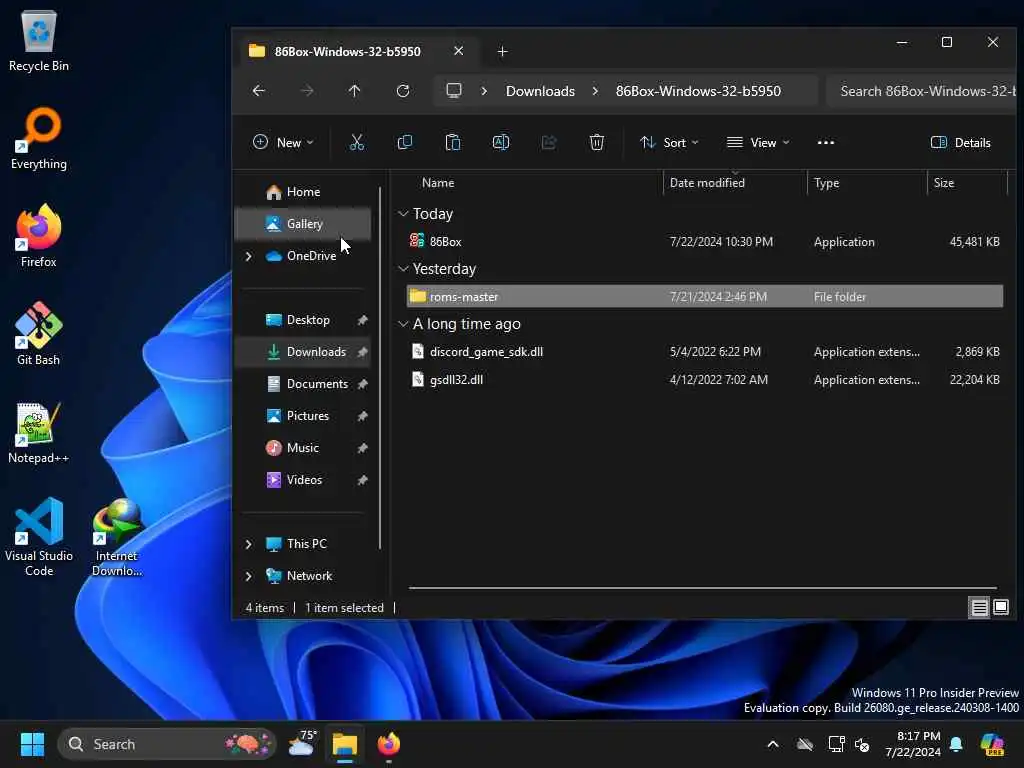Open Firefox desktop shortcut
Viewport: 1024px width, 768px height.
(39, 236)
